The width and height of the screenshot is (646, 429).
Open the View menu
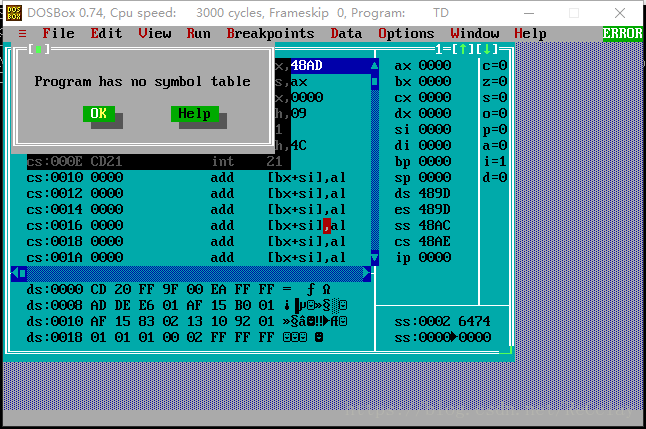click(154, 33)
